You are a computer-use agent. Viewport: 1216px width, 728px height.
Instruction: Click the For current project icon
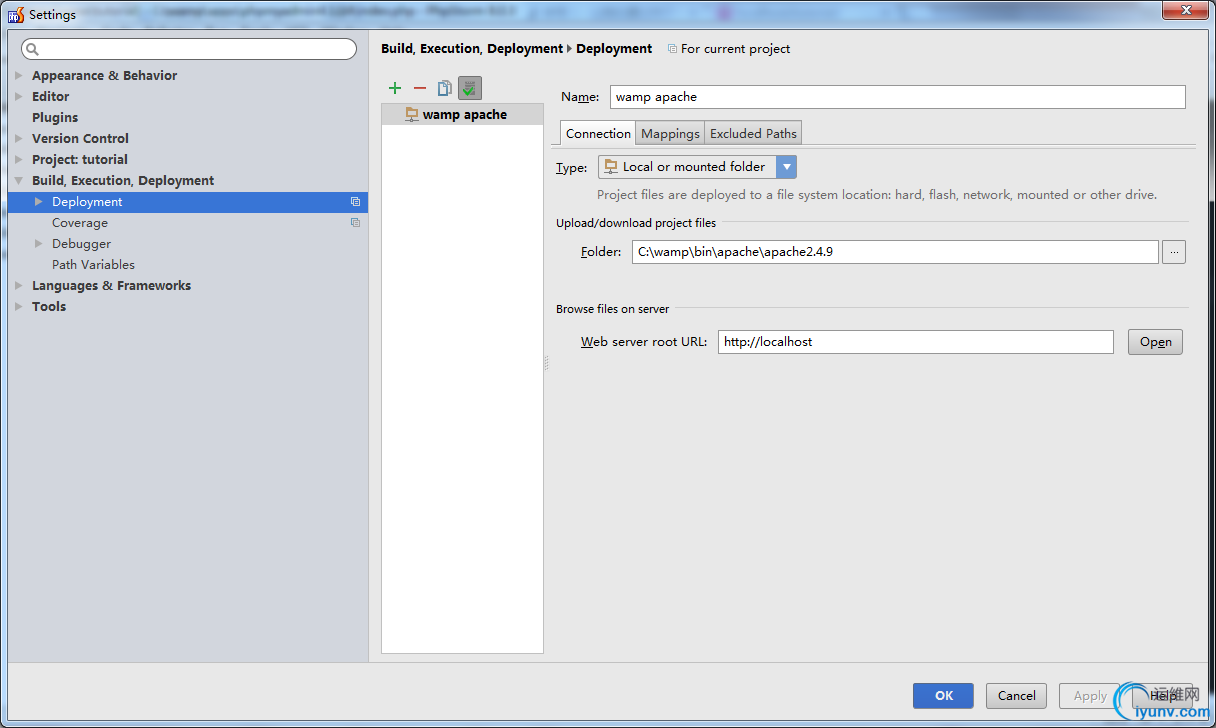tap(672, 49)
